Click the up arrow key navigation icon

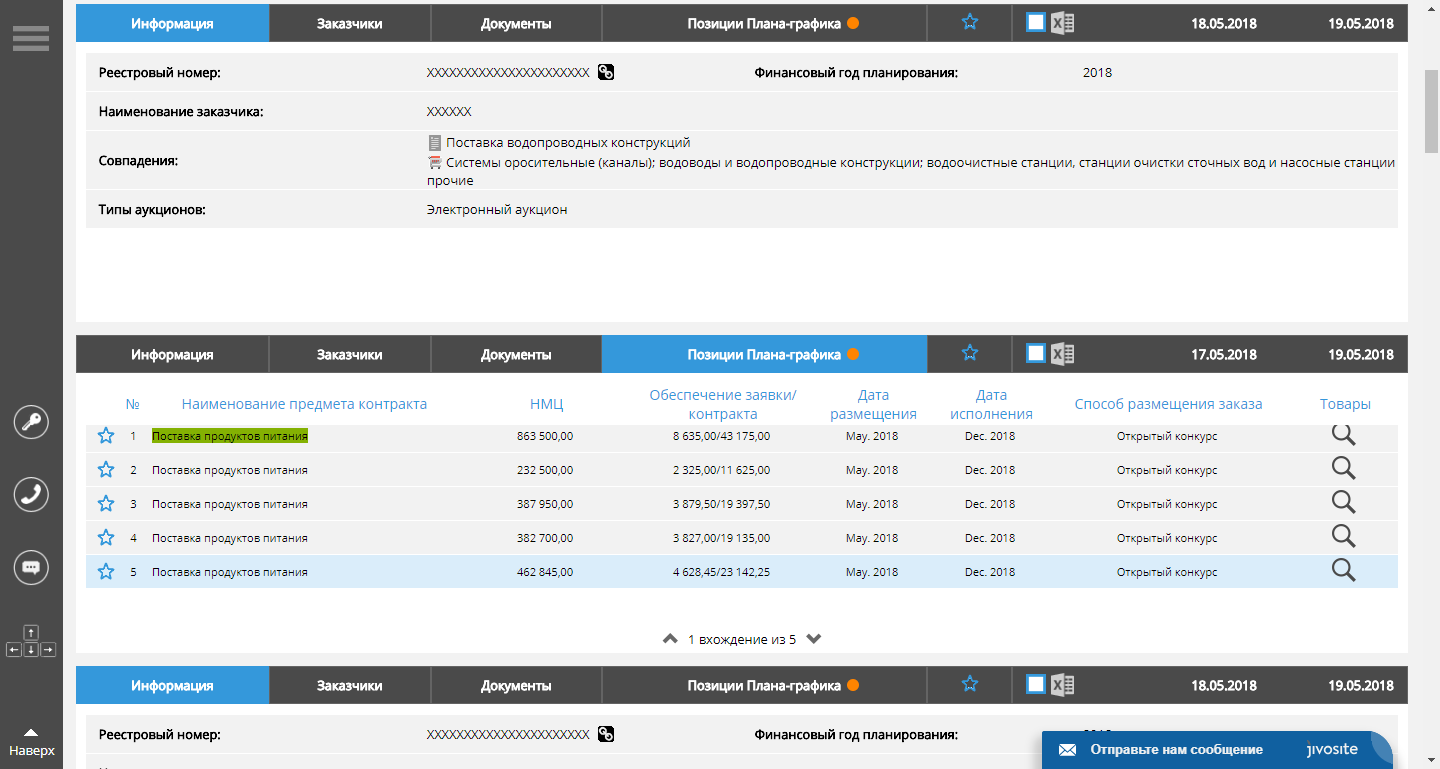(31, 632)
